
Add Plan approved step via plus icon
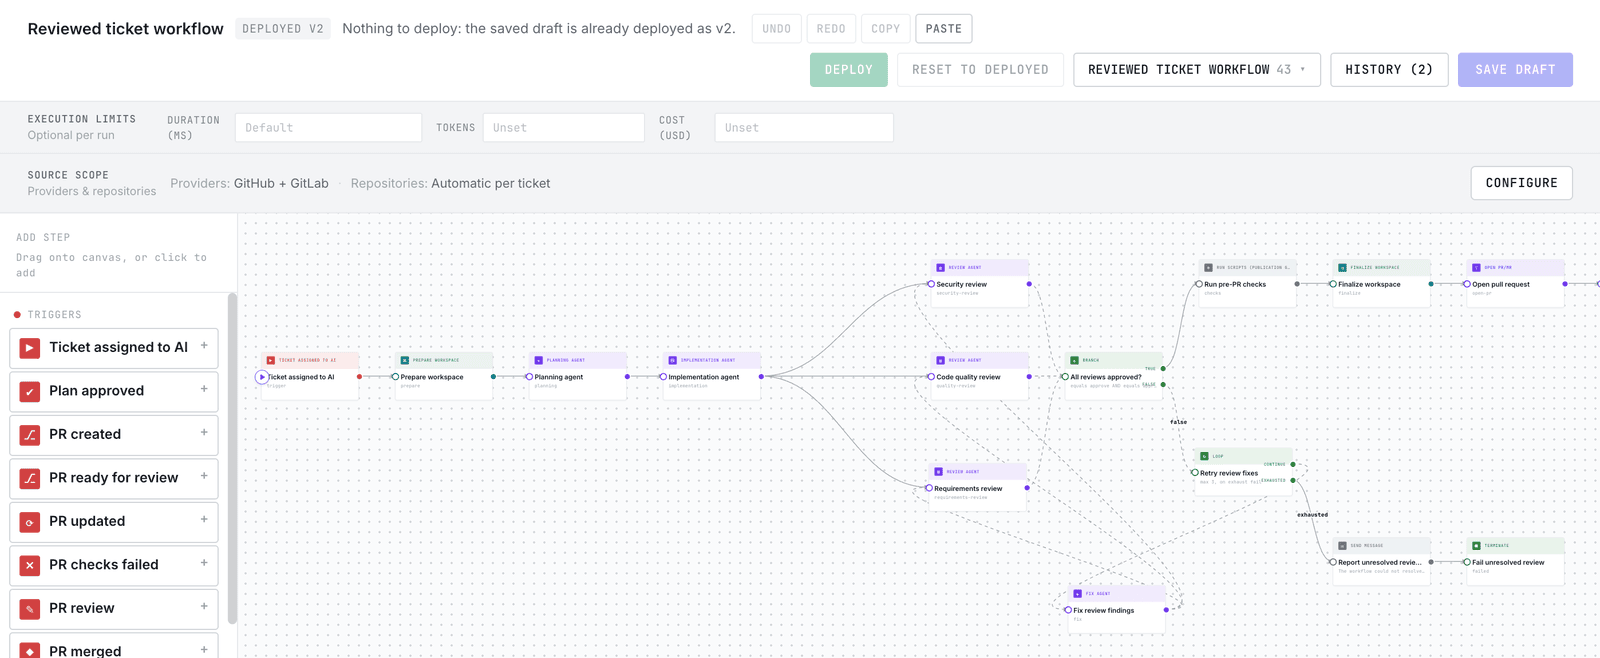coord(204,389)
